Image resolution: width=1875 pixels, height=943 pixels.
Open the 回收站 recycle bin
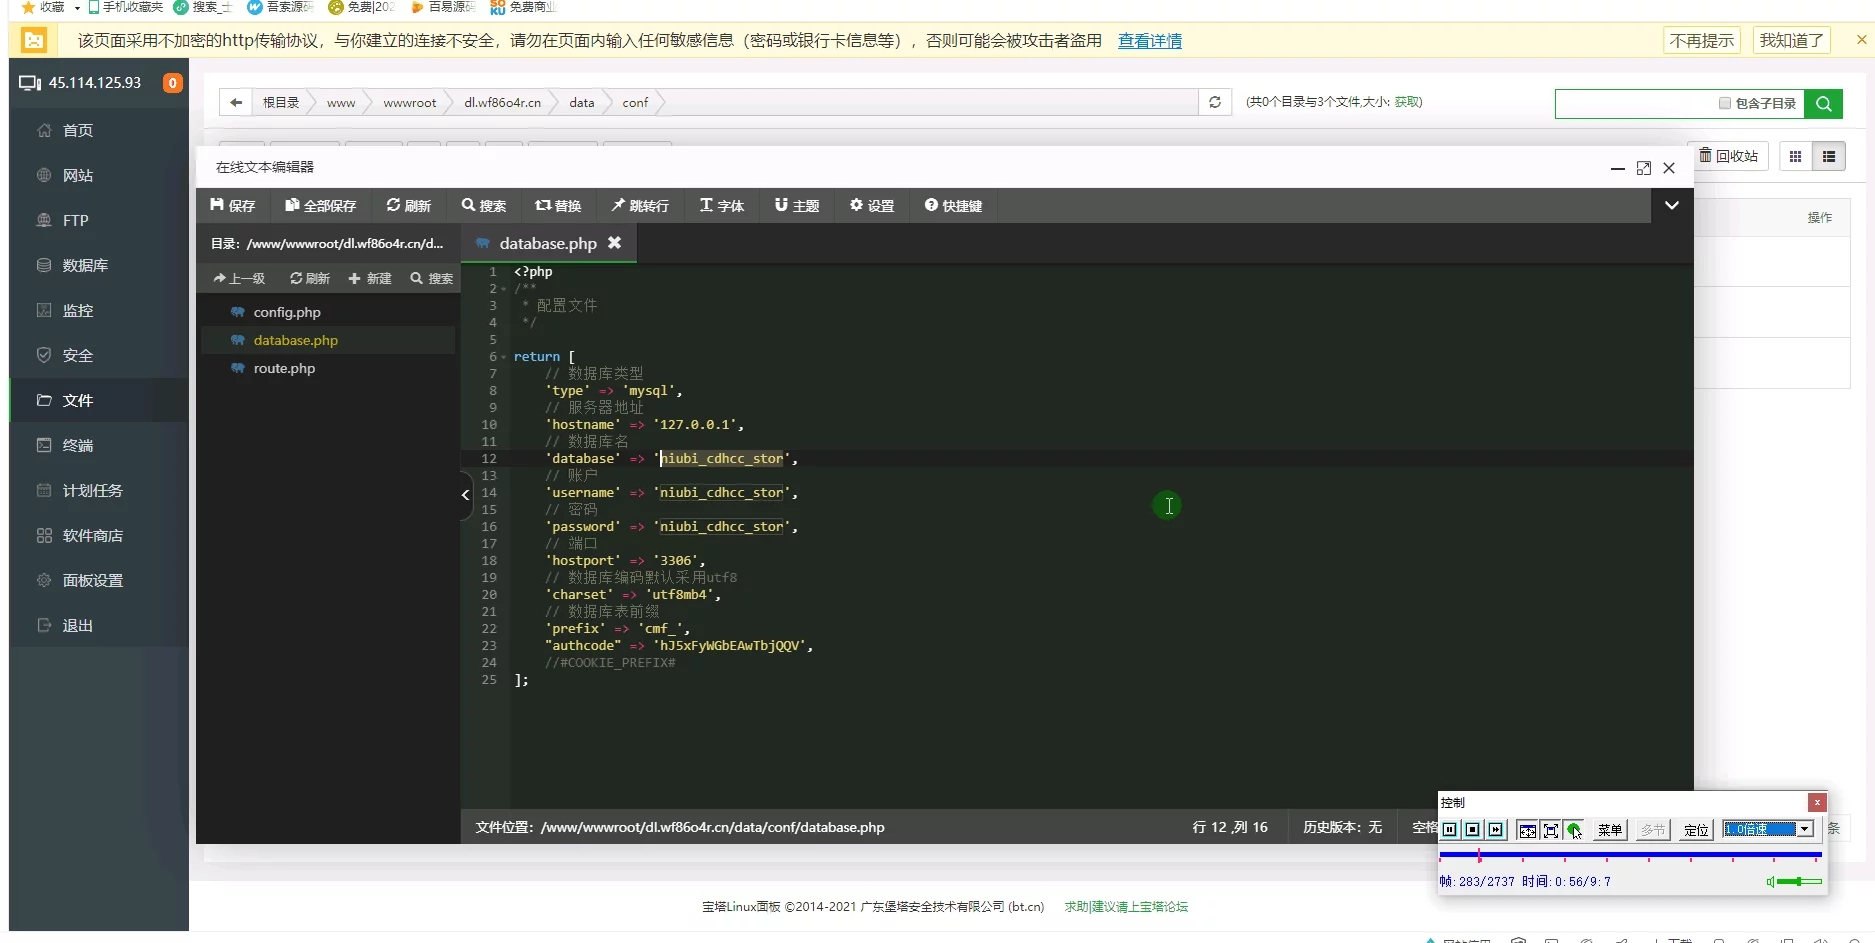pyautogui.click(x=1729, y=156)
